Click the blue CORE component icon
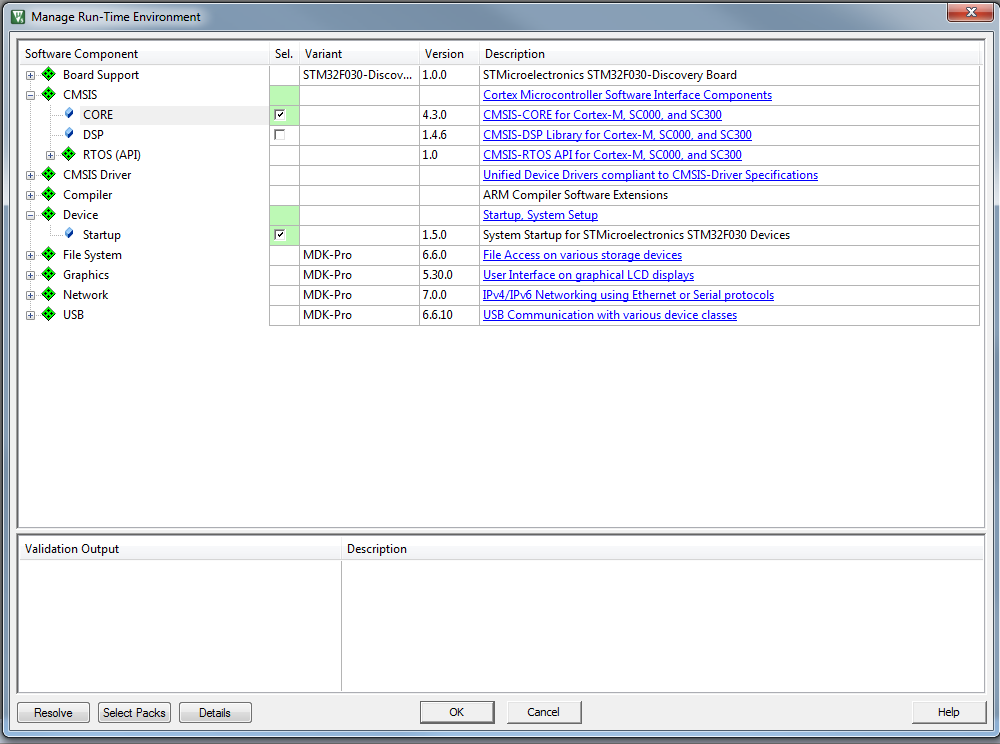This screenshot has width=1000, height=744. (x=69, y=114)
